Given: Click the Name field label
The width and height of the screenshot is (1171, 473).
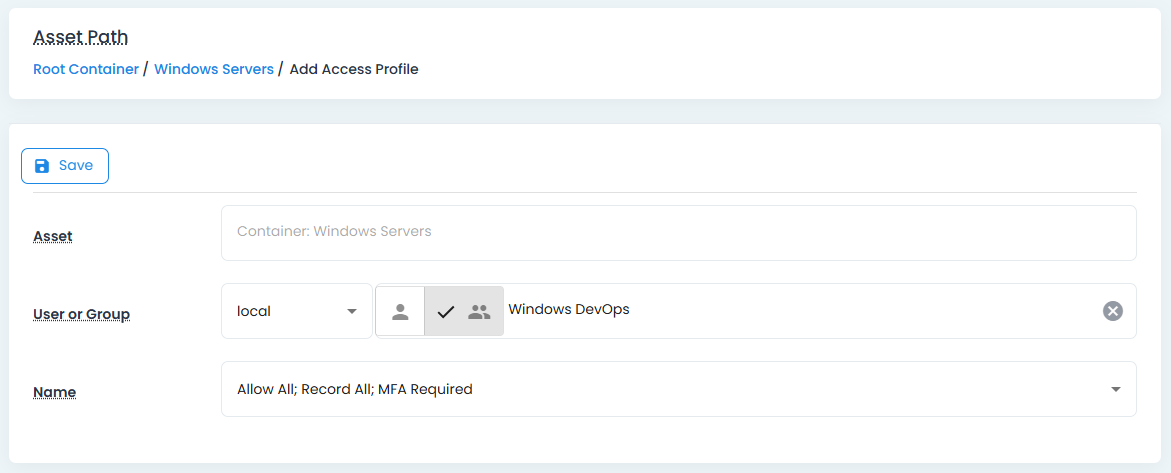Looking at the screenshot, I should click(x=55, y=392).
